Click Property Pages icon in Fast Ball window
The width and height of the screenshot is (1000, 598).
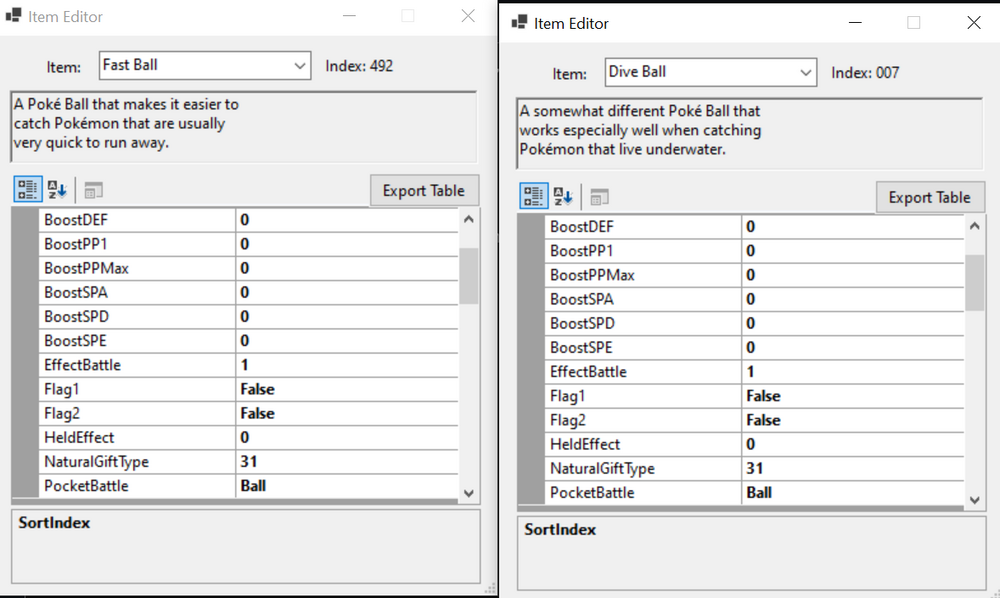click(x=93, y=190)
